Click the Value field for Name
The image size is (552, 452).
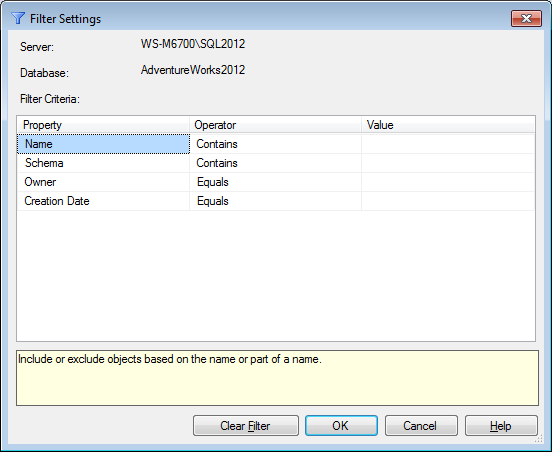448,144
